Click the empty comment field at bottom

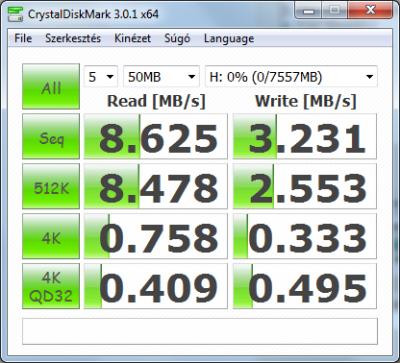pos(200,331)
